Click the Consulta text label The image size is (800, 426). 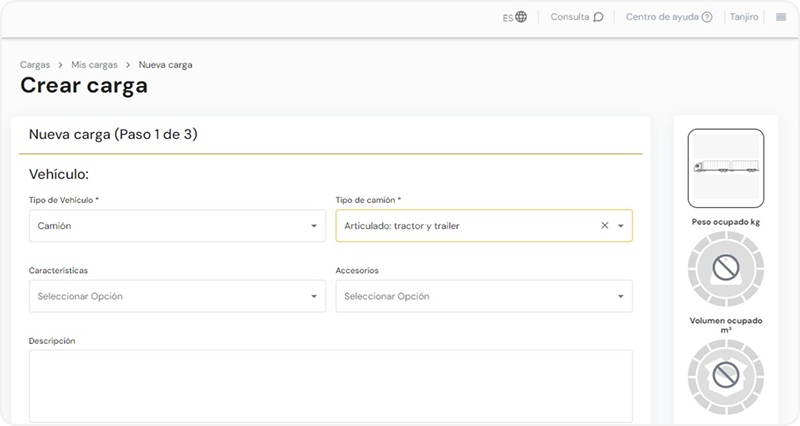pyautogui.click(x=570, y=17)
